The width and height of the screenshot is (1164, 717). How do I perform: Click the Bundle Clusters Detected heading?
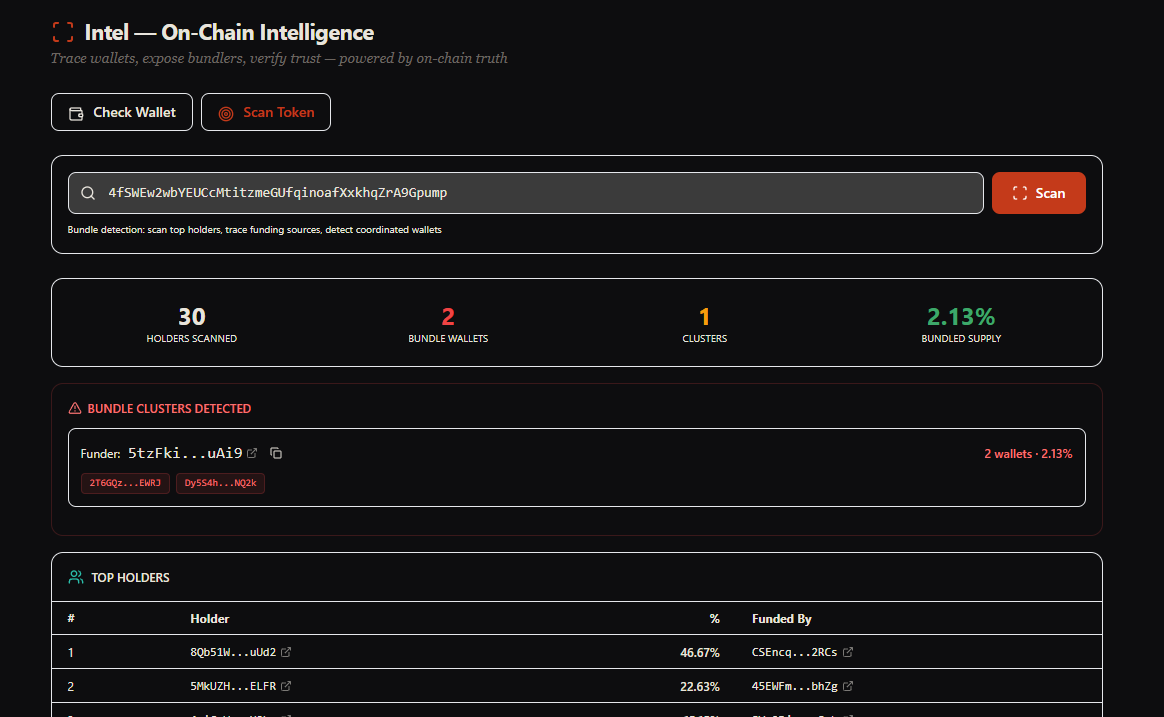pos(169,408)
